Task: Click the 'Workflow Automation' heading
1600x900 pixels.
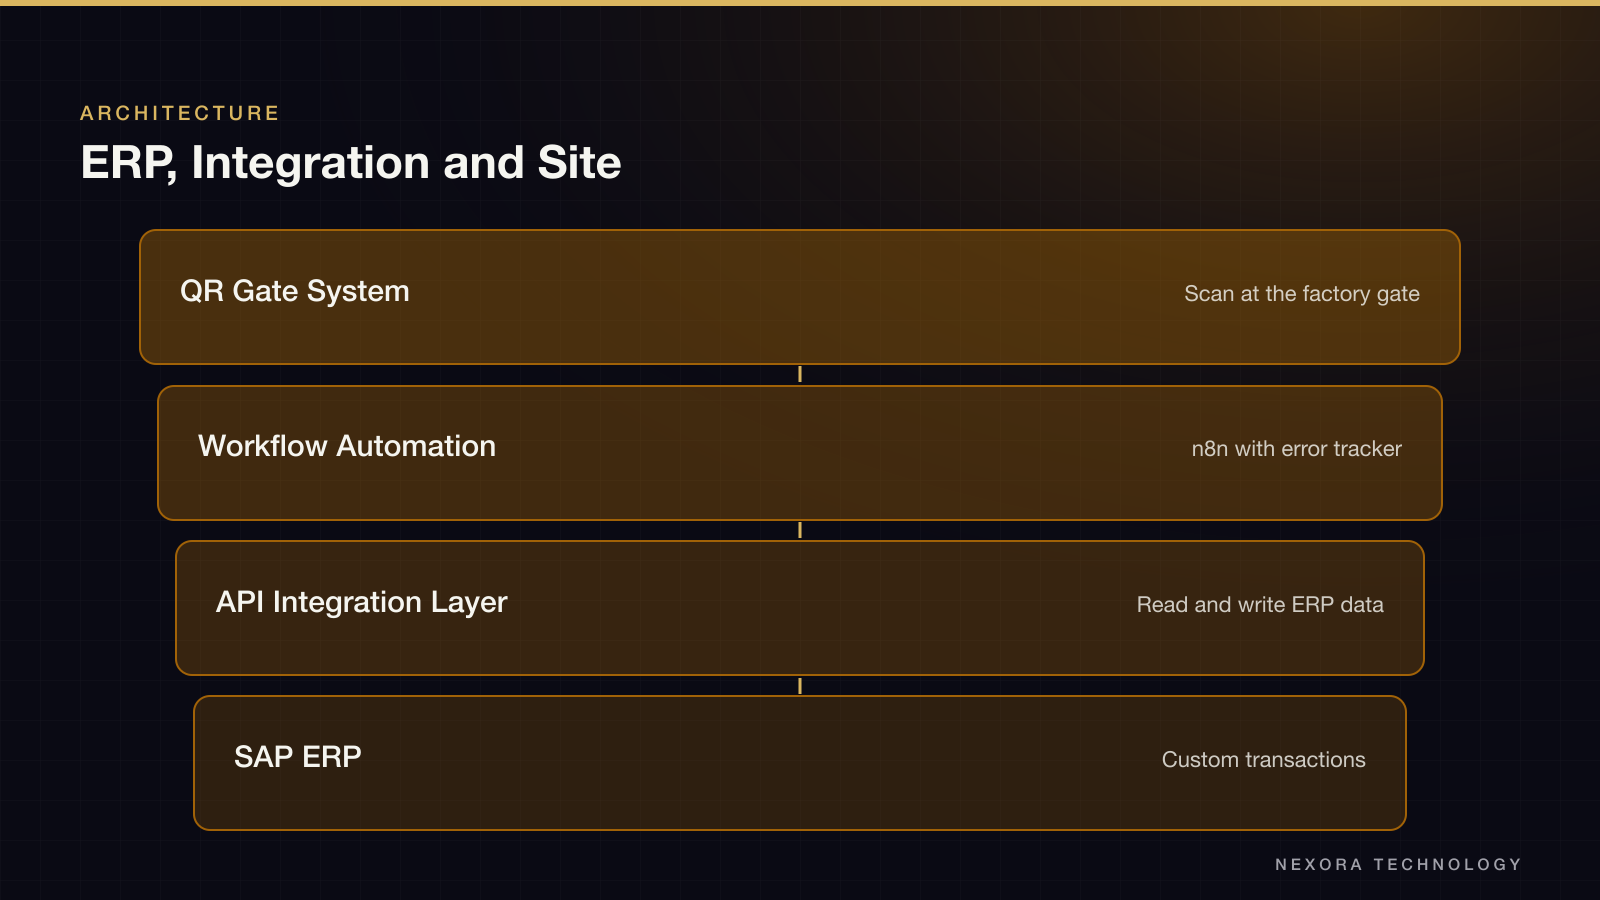Action: 347,446
